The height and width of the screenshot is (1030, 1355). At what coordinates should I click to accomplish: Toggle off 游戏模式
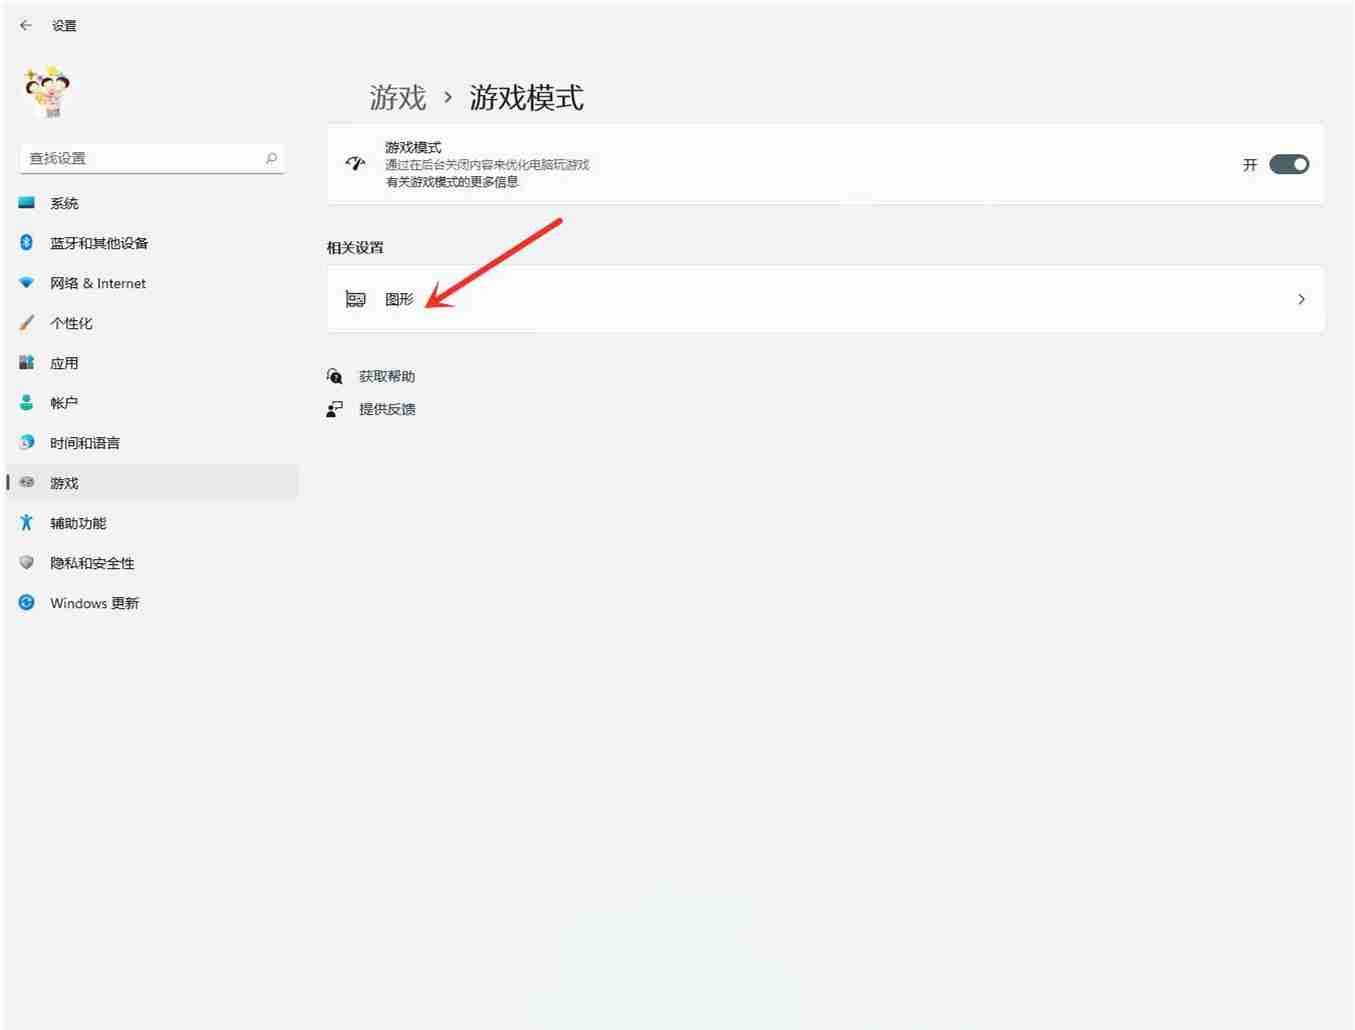click(x=1289, y=164)
